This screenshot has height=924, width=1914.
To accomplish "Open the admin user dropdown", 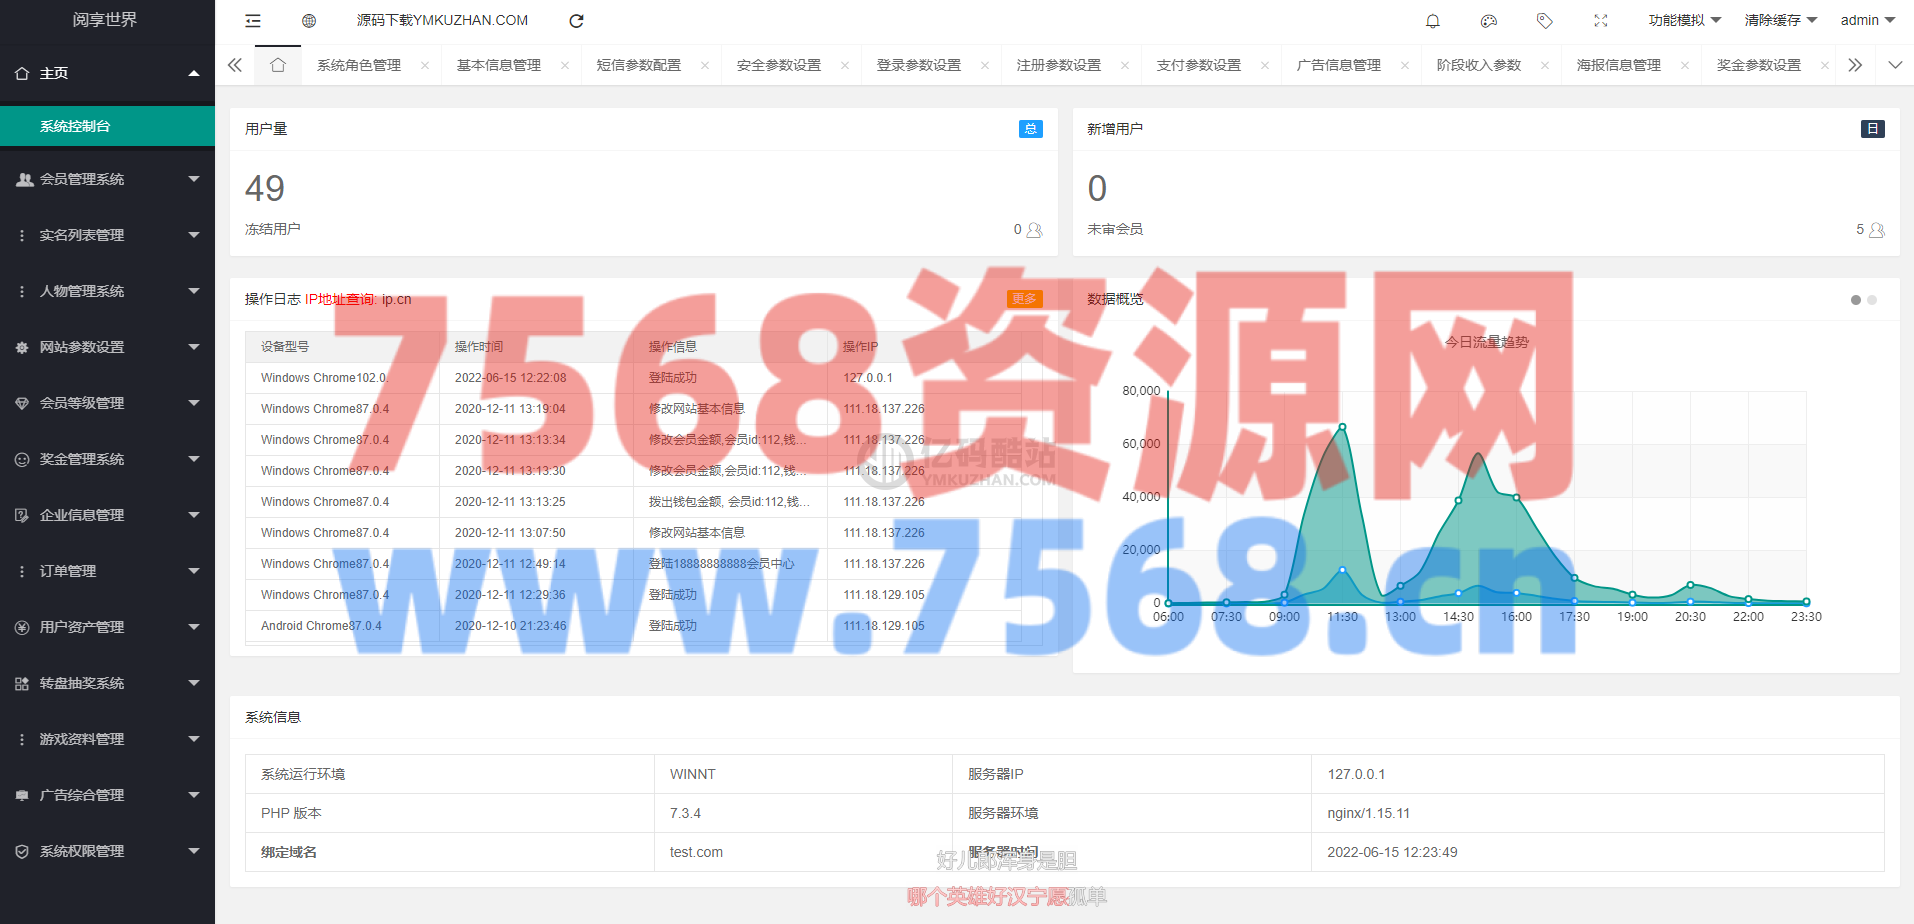I will [1867, 20].
